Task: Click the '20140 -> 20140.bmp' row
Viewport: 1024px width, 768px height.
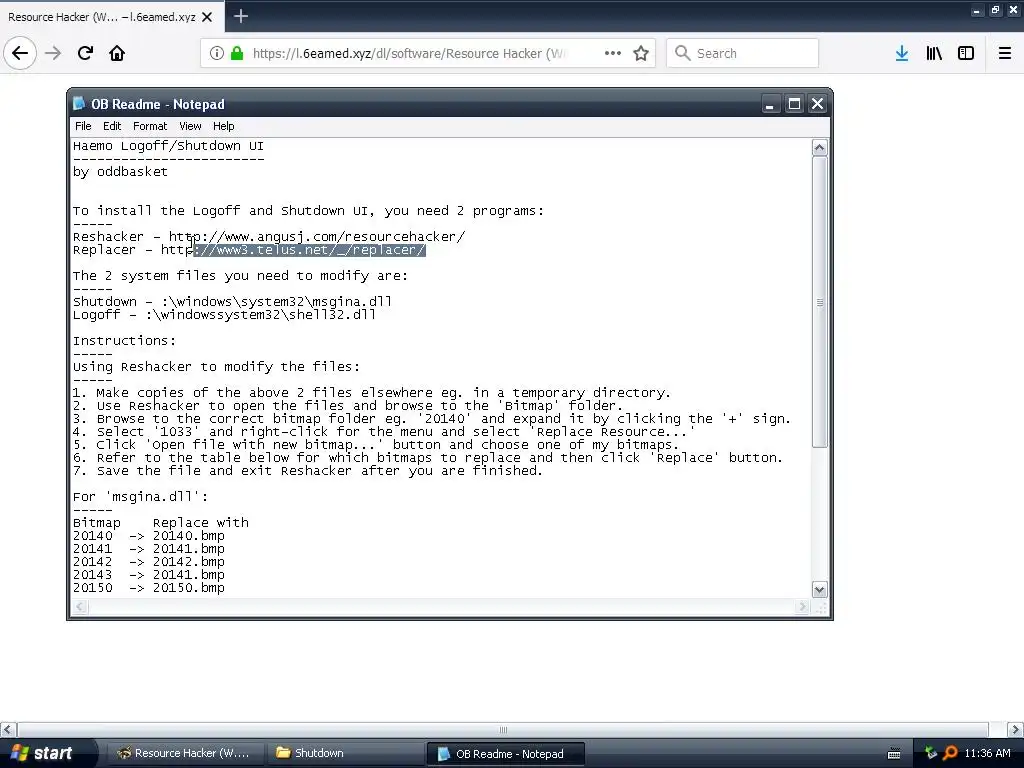Action: [149, 536]
